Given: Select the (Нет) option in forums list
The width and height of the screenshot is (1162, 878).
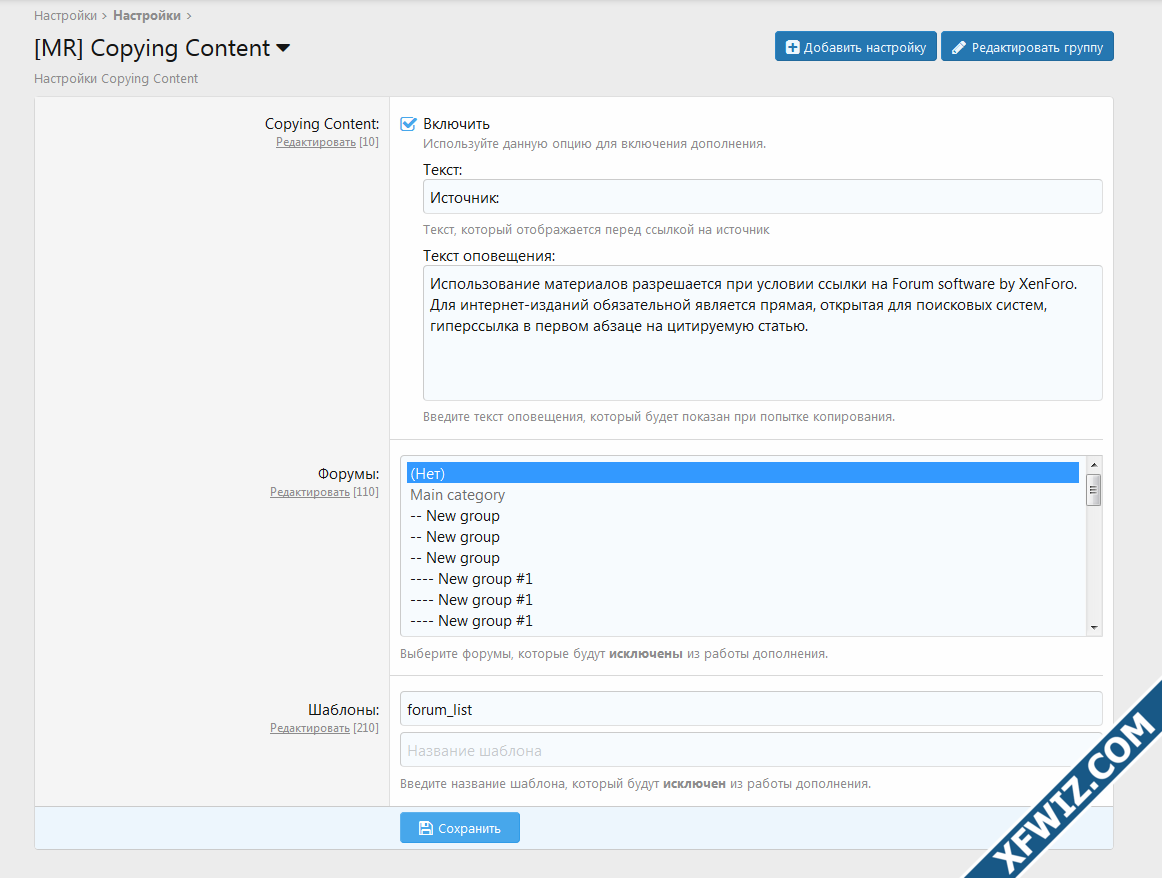Looking at the screenshot, I should (x=743, y=473).
